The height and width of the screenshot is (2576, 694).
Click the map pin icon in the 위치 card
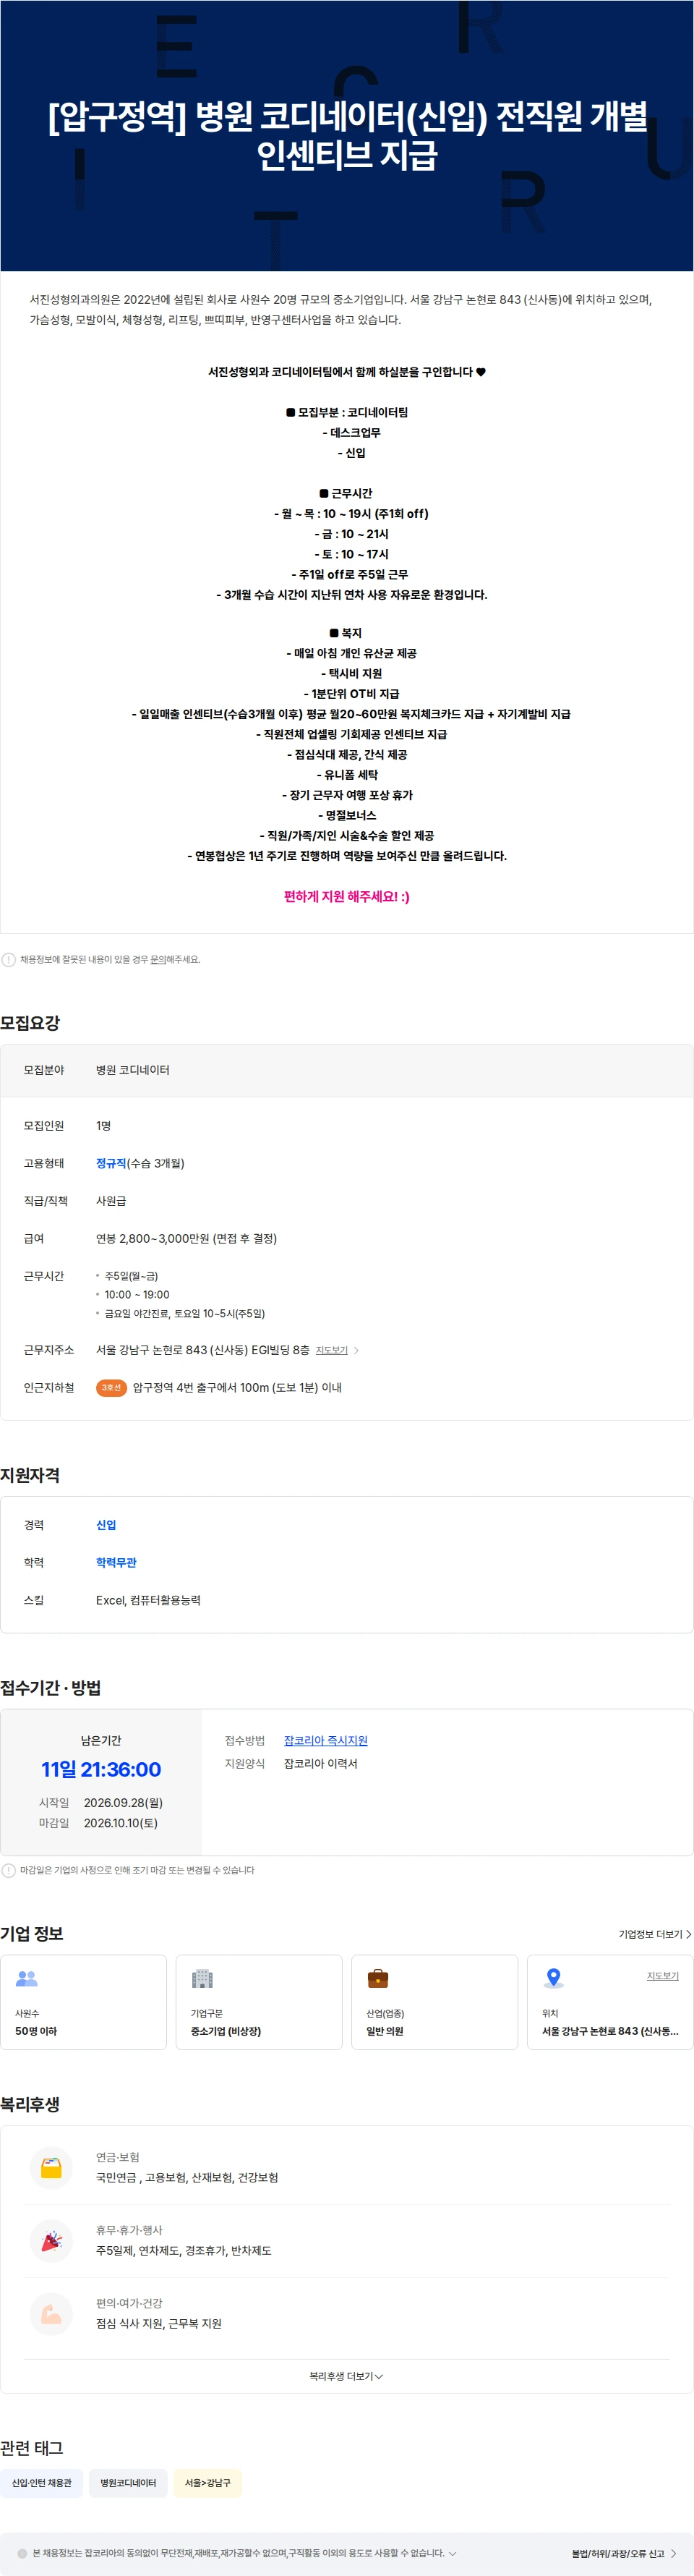tap(553, 1978)
